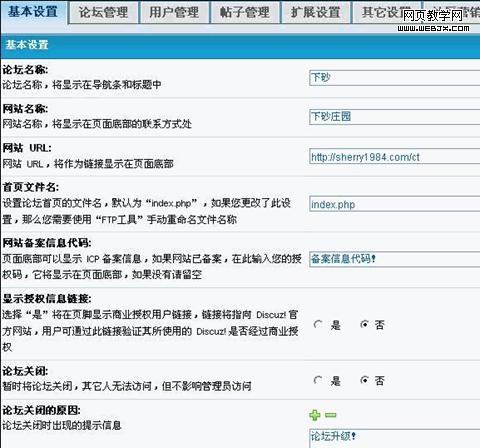Click the index.php filename input field

pos(395,204)
